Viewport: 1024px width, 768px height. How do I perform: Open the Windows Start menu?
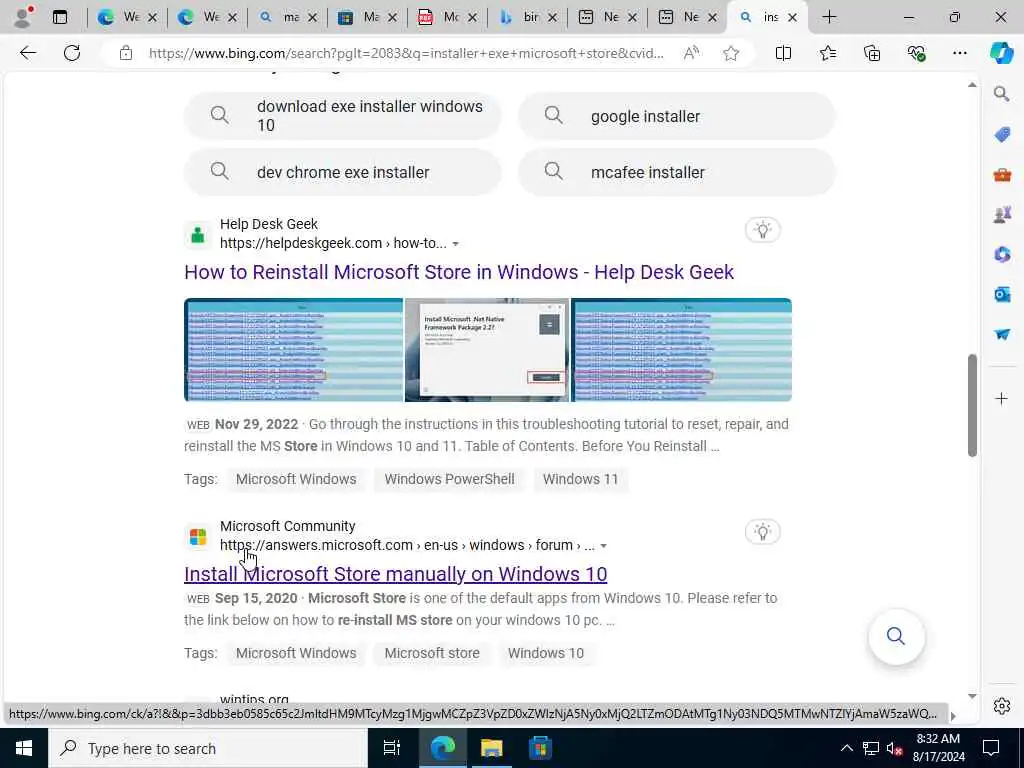[x=24, y=748]
